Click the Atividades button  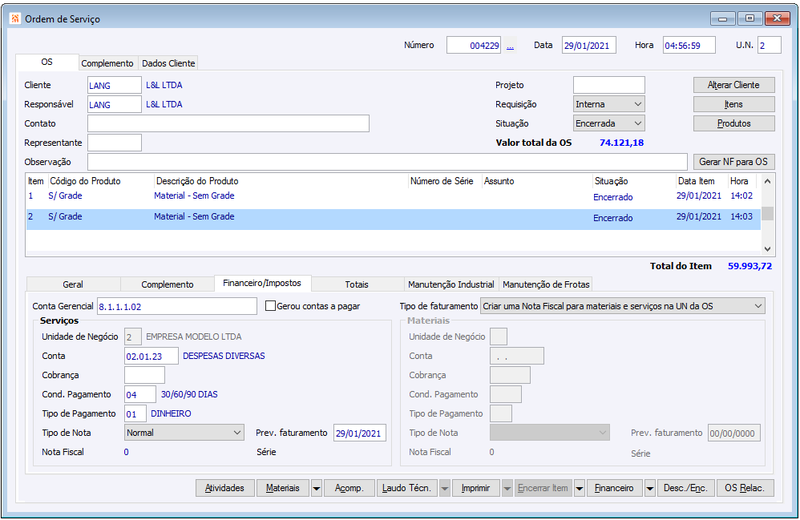click(224, 488)
